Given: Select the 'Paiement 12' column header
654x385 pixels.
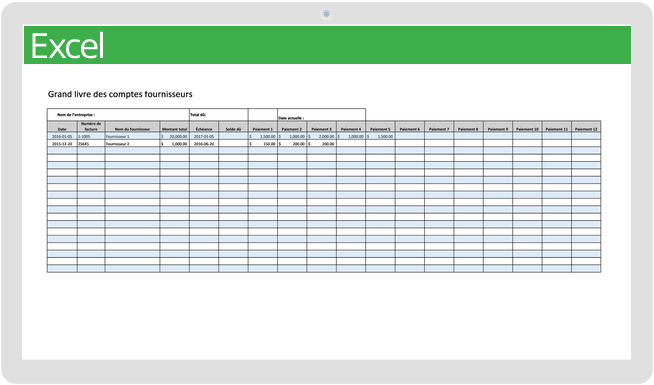Looking at the screenshot, I should click(x=586, y=126).
